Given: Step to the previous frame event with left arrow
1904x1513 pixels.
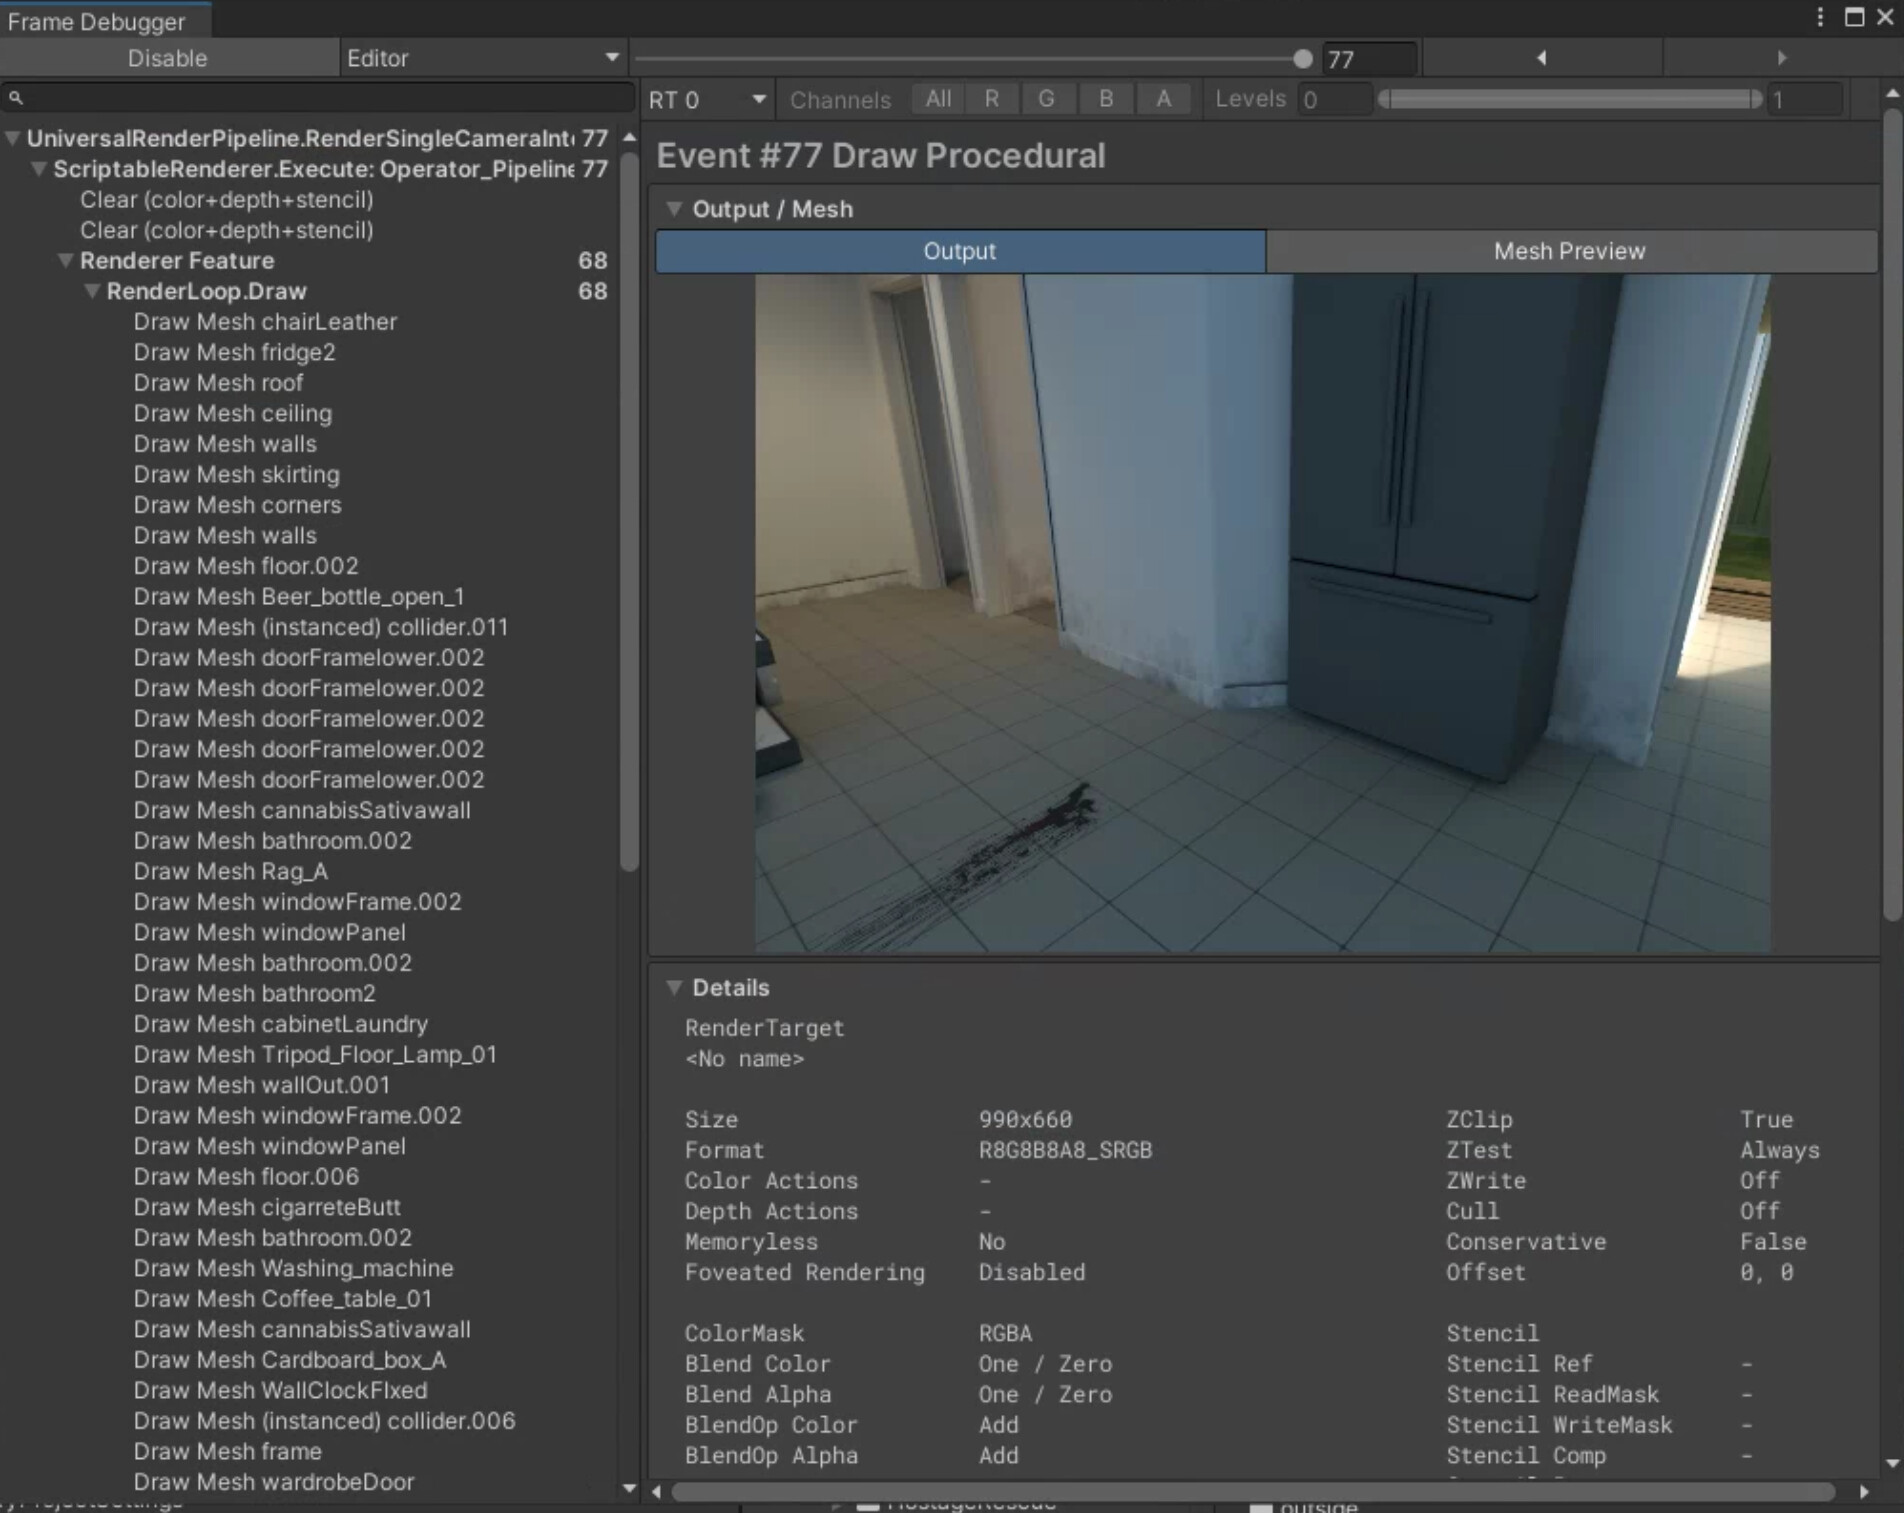Looking at the screenshot, I should point(1541,58).
